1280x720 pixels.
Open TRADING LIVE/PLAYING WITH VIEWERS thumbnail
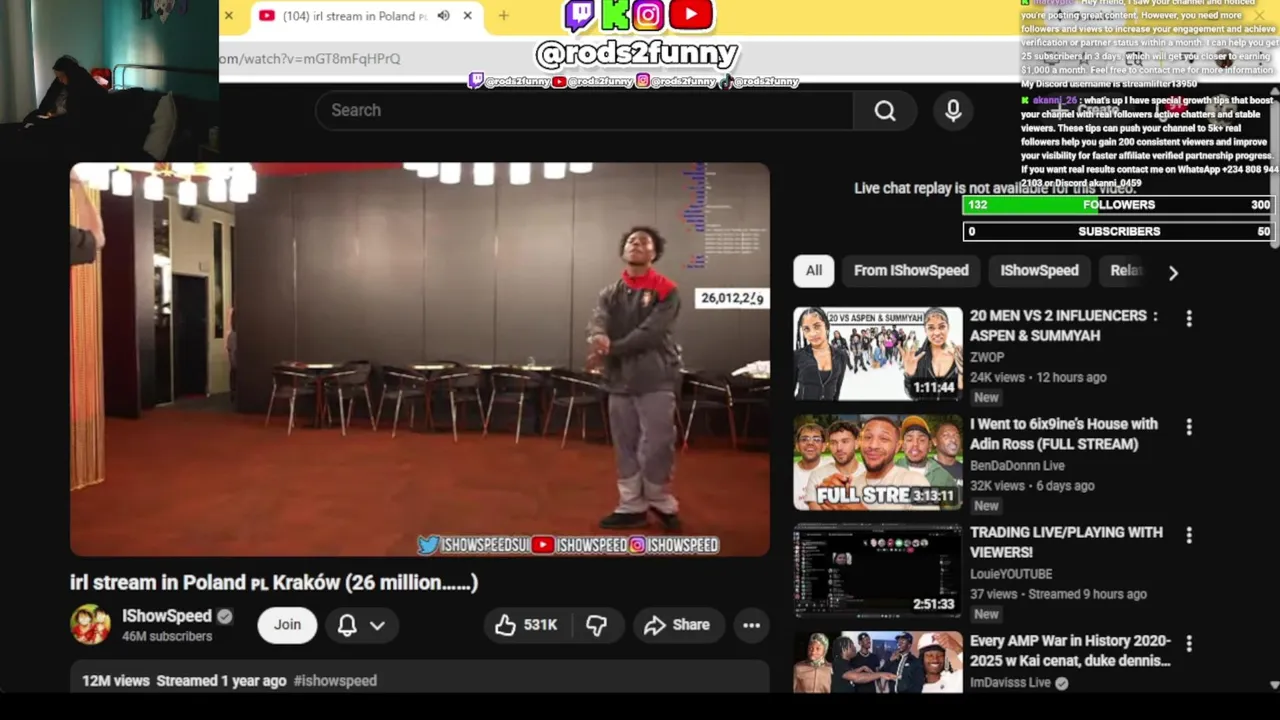click(878, 570)
